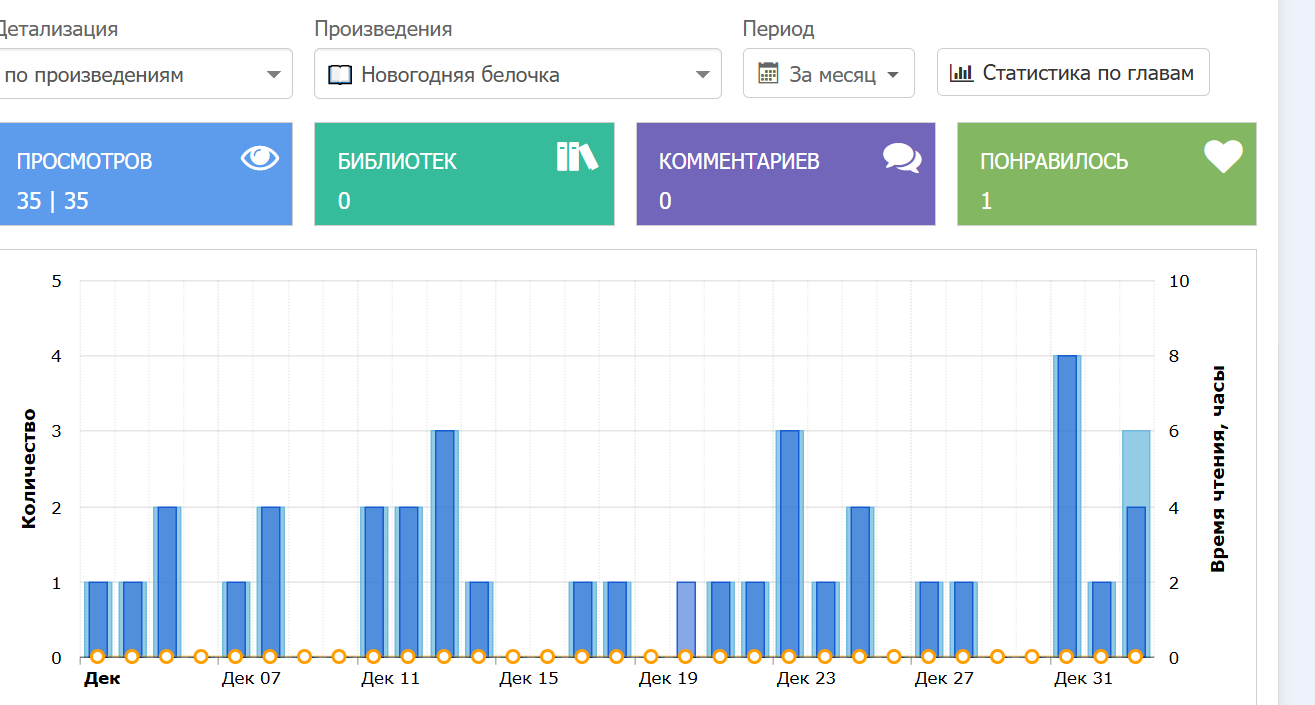Screen dimensions: 1315x705
Task: Click the calendar icon in Период selector
Action: pos(768,74)
